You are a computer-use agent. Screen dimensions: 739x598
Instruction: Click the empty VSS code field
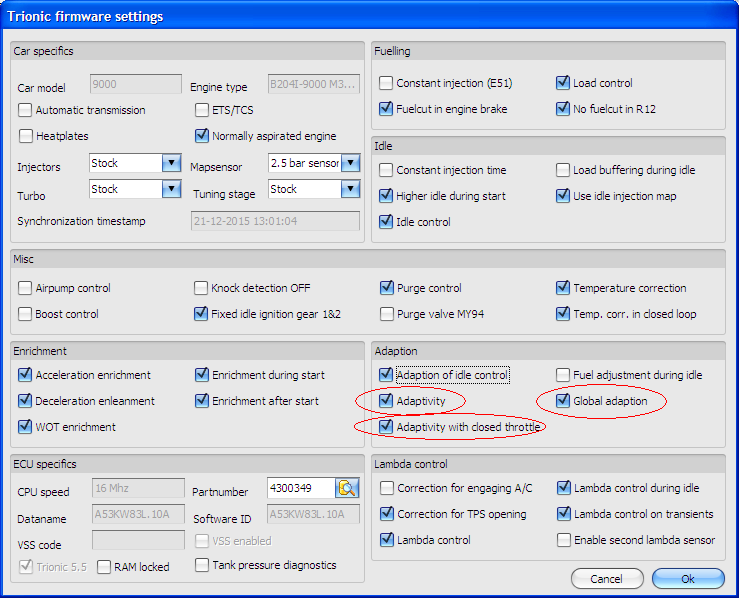pos(138,540)
